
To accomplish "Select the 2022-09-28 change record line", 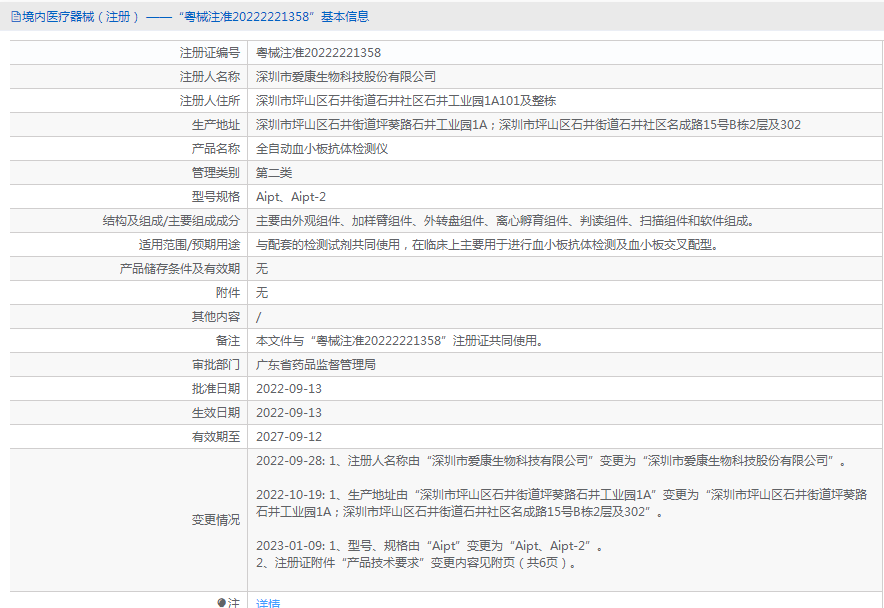I will click(x=551, y=461).
